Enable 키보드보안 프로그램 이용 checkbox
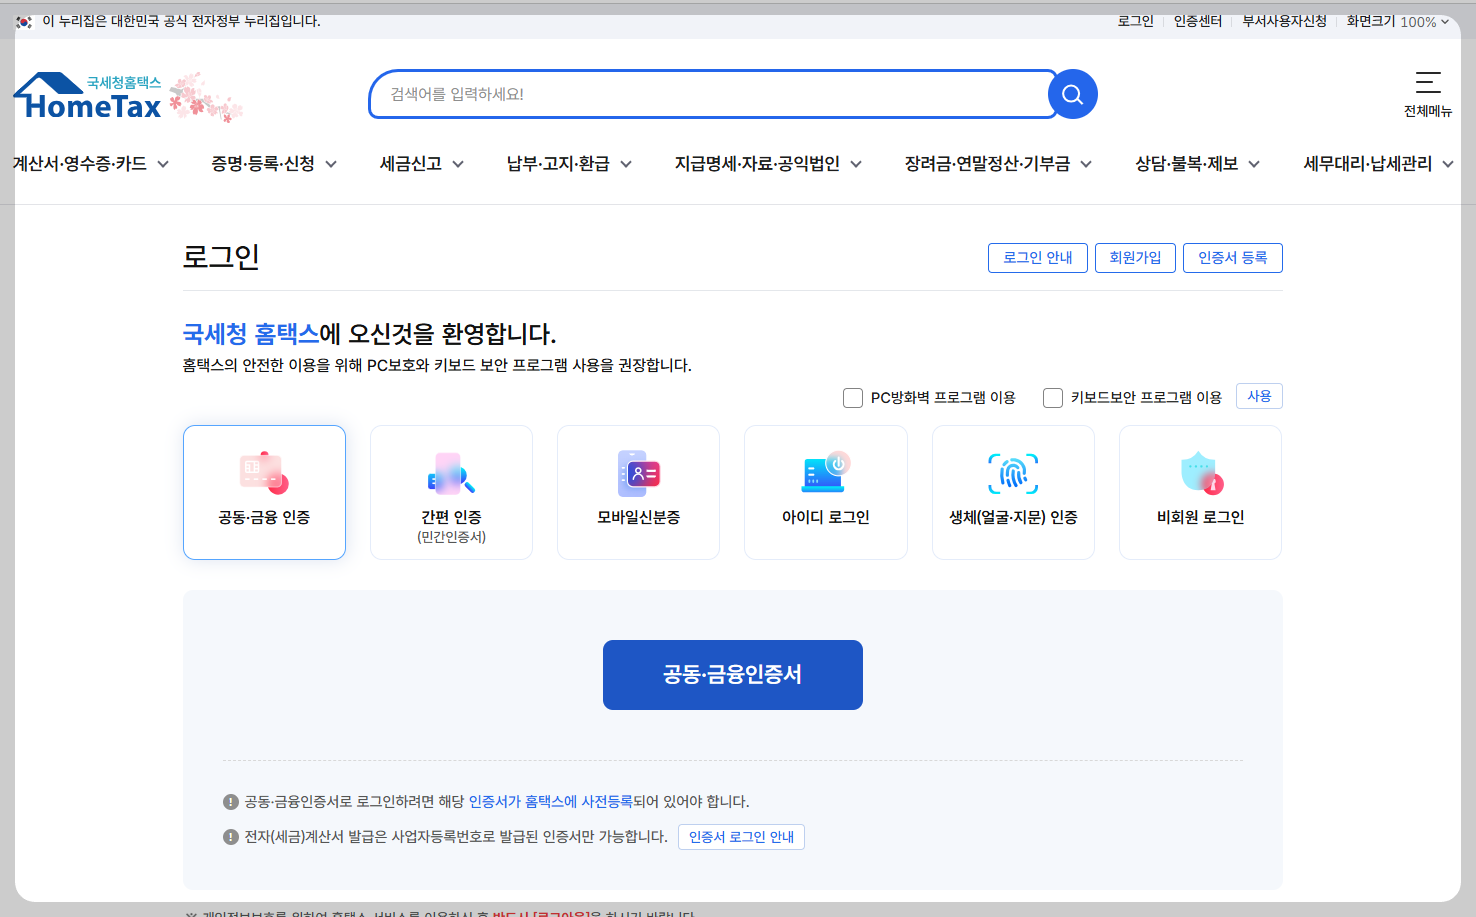 pos(1053,398)
